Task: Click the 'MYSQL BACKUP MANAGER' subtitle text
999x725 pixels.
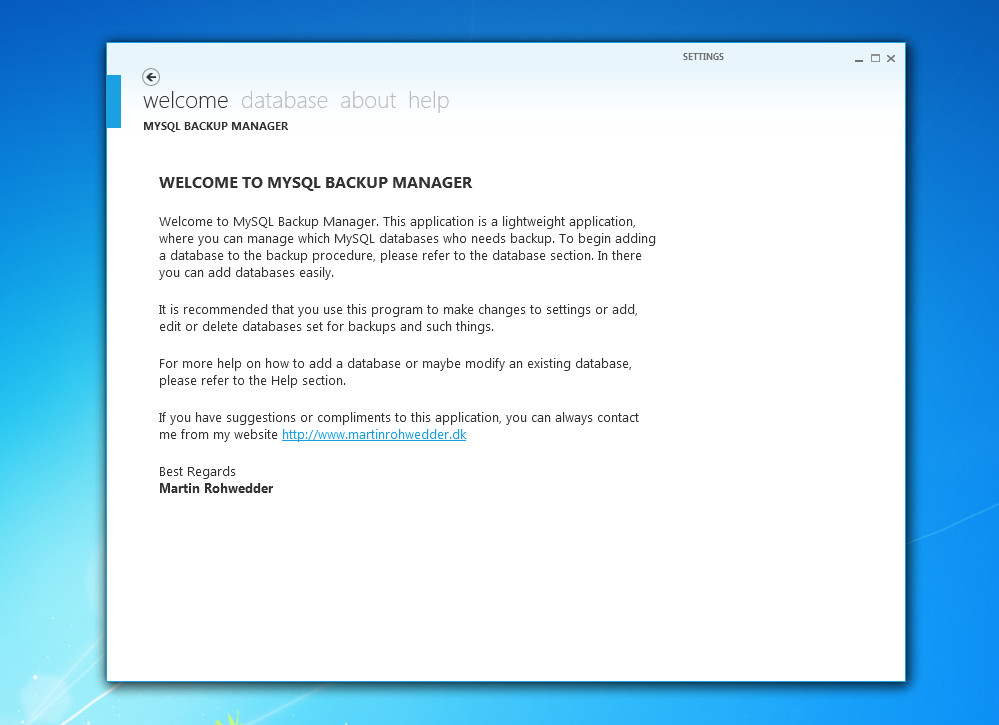Action: point(215,126)
